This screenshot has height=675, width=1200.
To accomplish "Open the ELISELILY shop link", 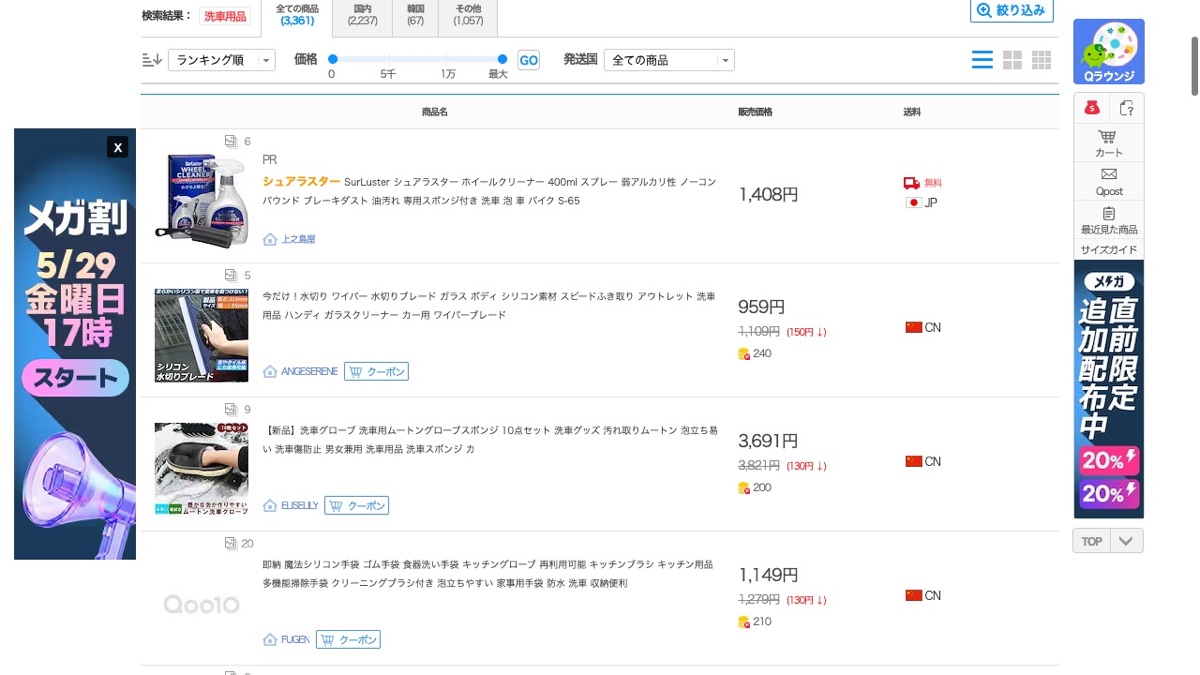I will pyautogui.click(x=299, y=505).
